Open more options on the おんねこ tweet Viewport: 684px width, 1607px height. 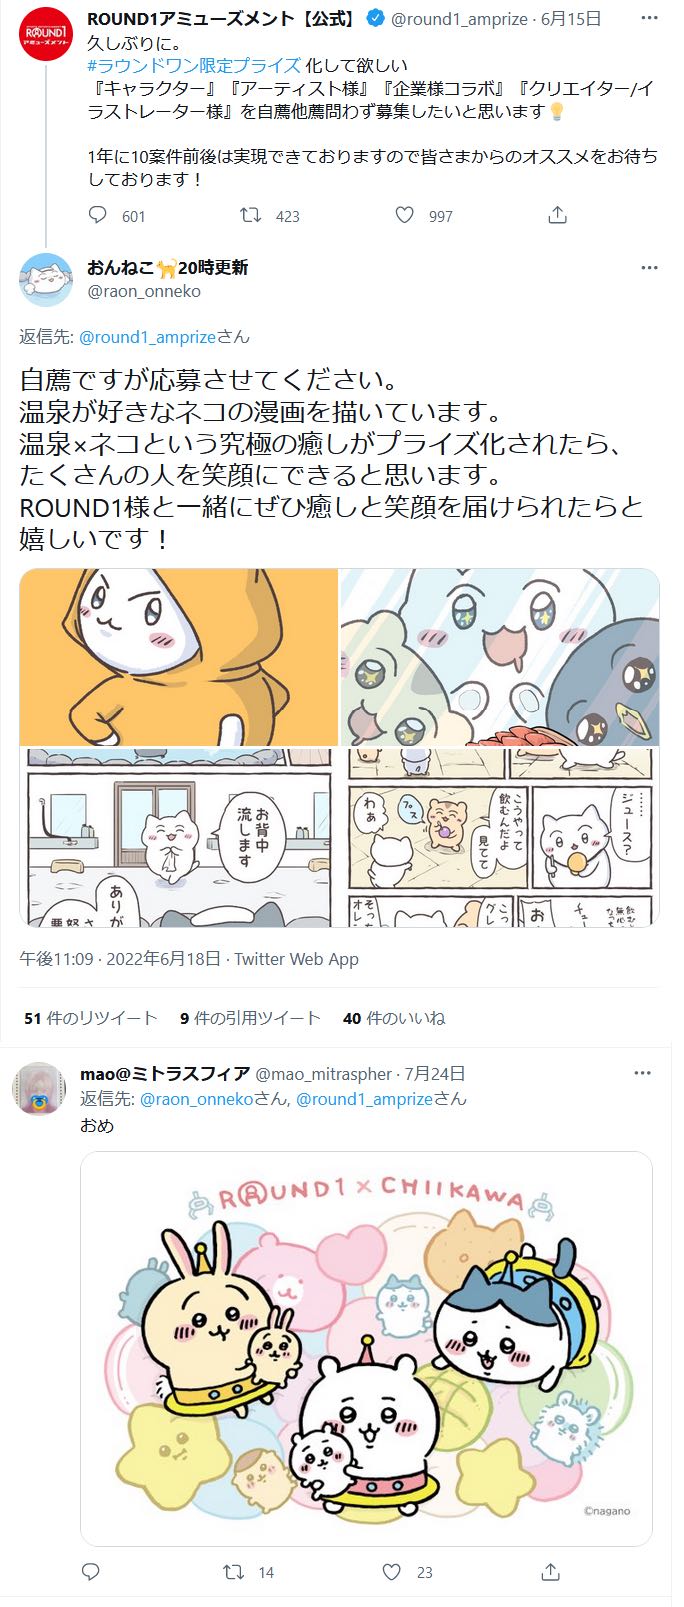click(649, 268)
